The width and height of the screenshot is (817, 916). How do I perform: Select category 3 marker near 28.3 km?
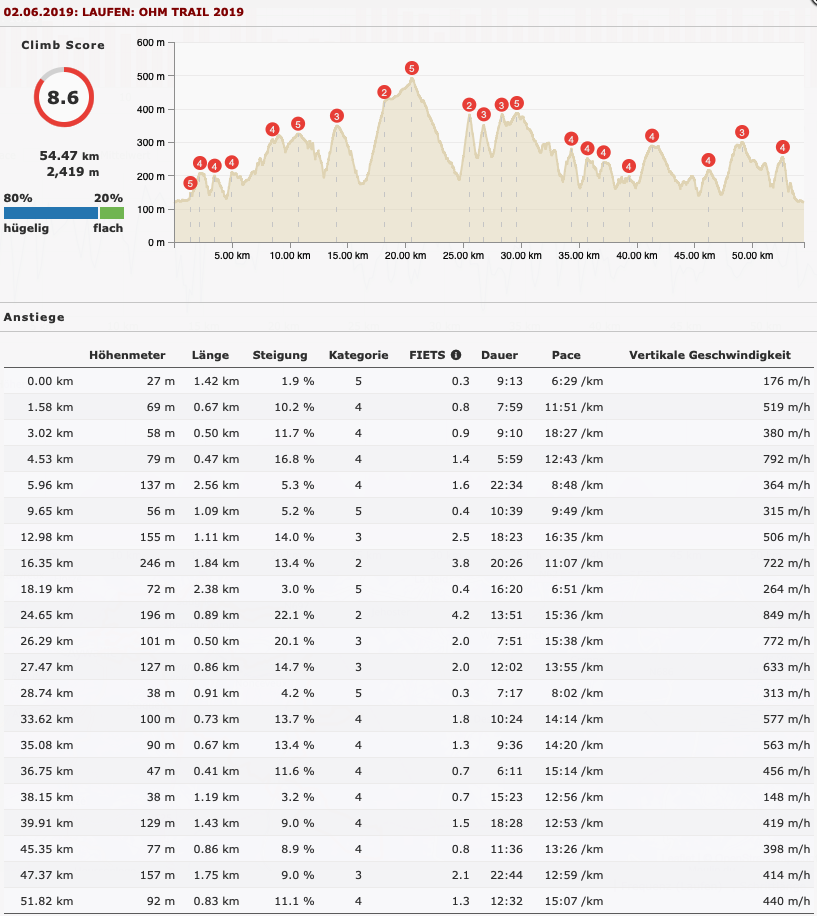pos(501,105)
